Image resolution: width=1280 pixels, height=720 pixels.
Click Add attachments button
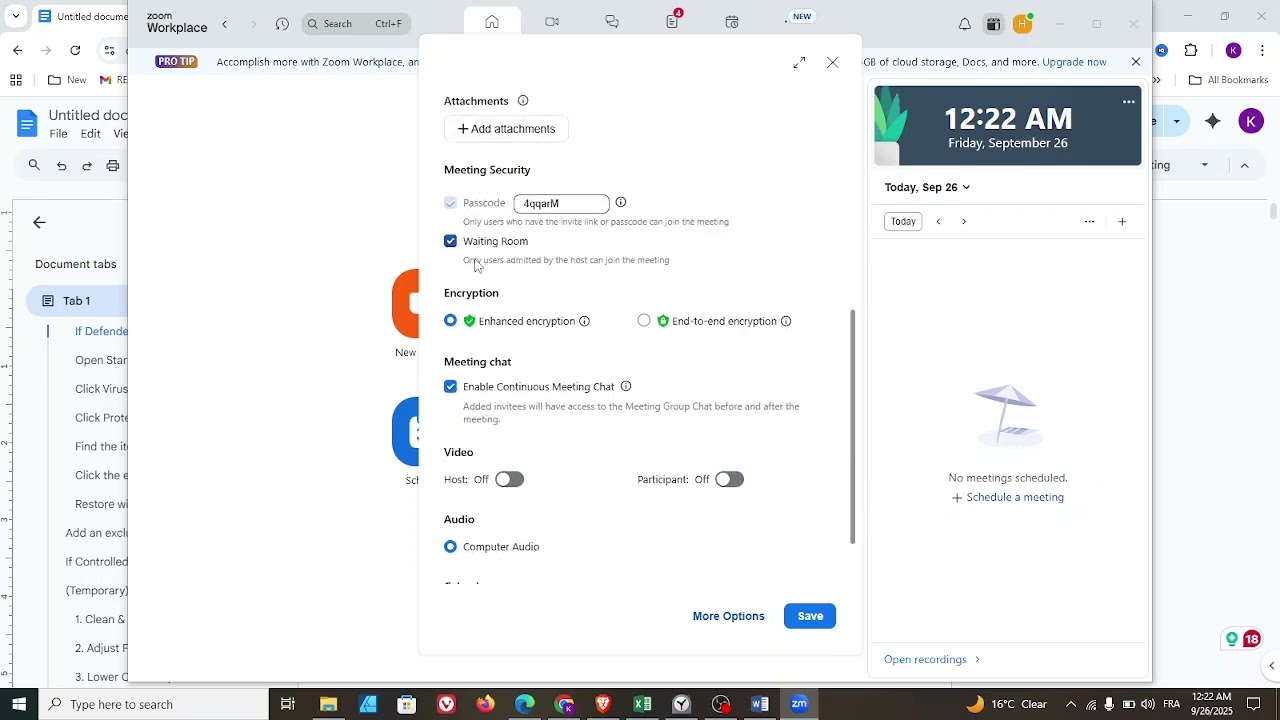[x=506, y=129]
